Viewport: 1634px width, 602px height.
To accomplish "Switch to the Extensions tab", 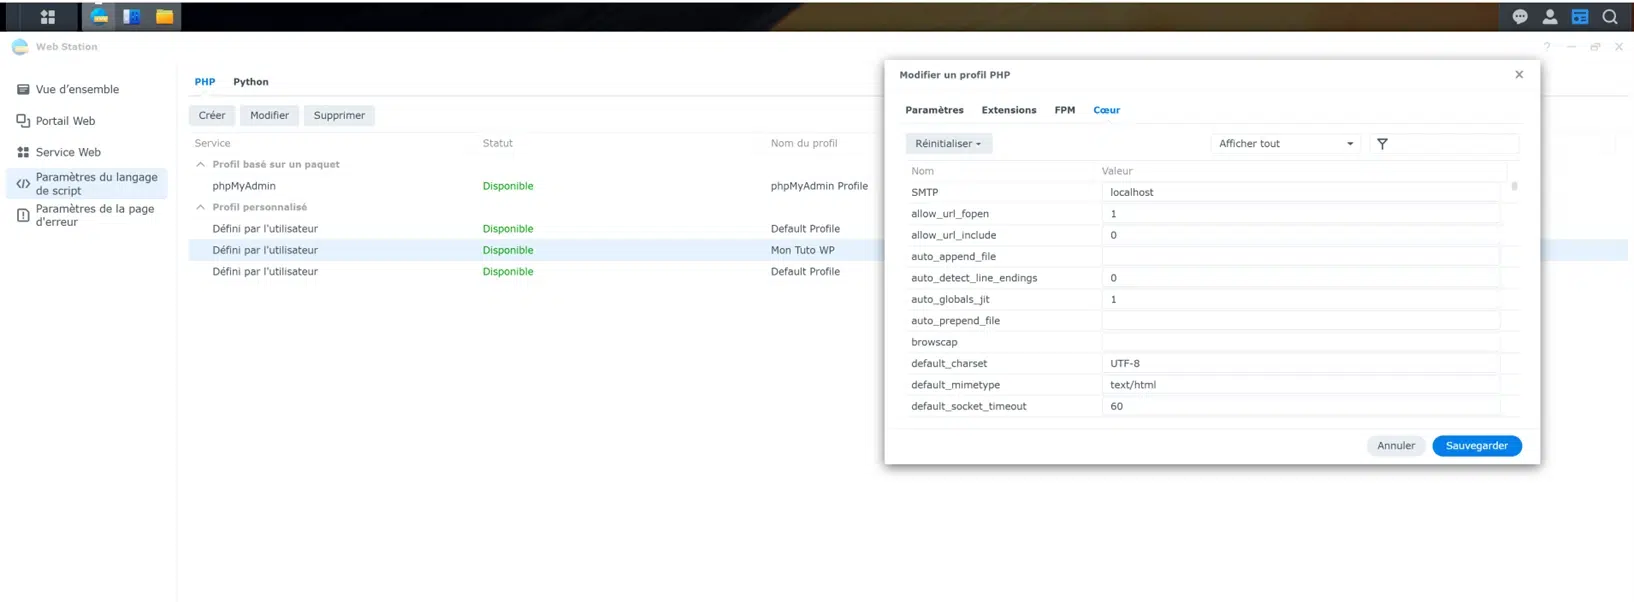I will click(x=1008, y=110).
